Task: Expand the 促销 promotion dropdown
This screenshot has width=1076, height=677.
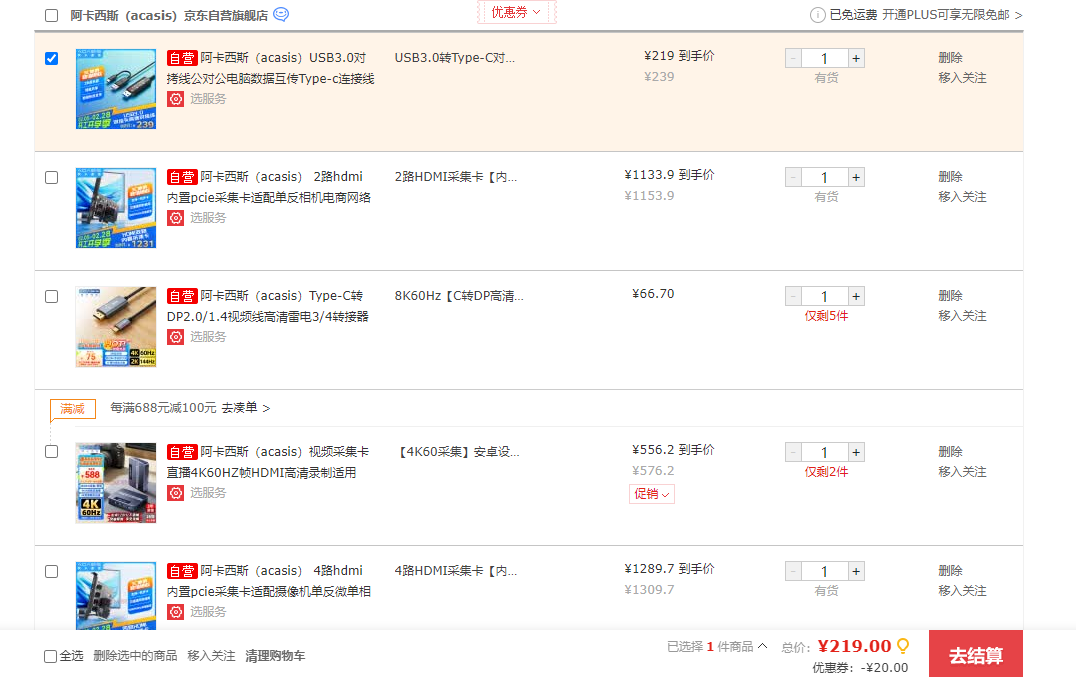Action: [x=651, y=494]
